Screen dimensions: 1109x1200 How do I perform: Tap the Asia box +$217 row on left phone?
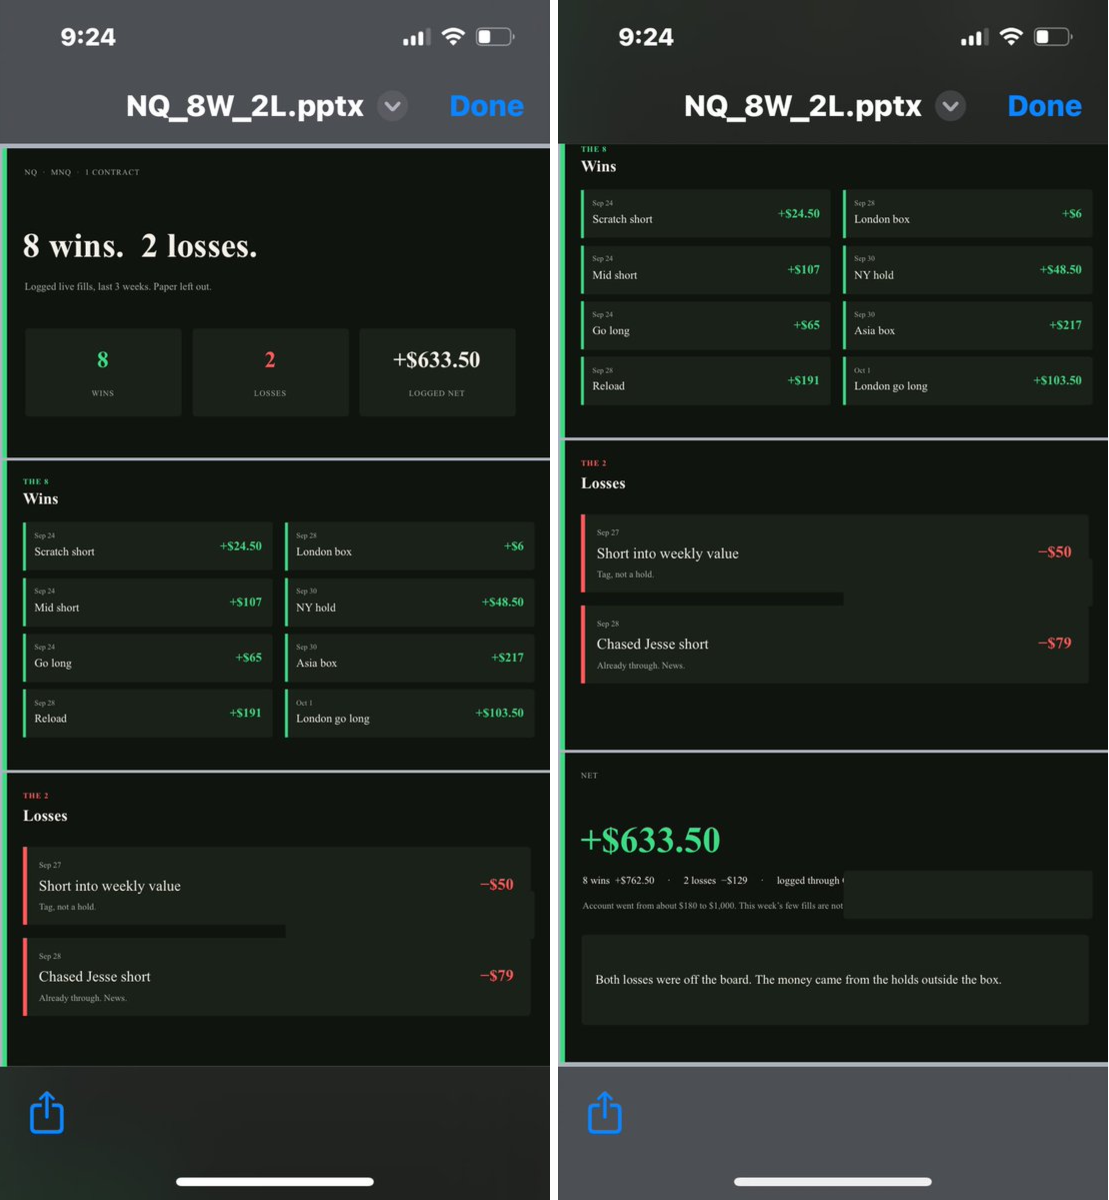pyautogui.click(x=410, y=658)
